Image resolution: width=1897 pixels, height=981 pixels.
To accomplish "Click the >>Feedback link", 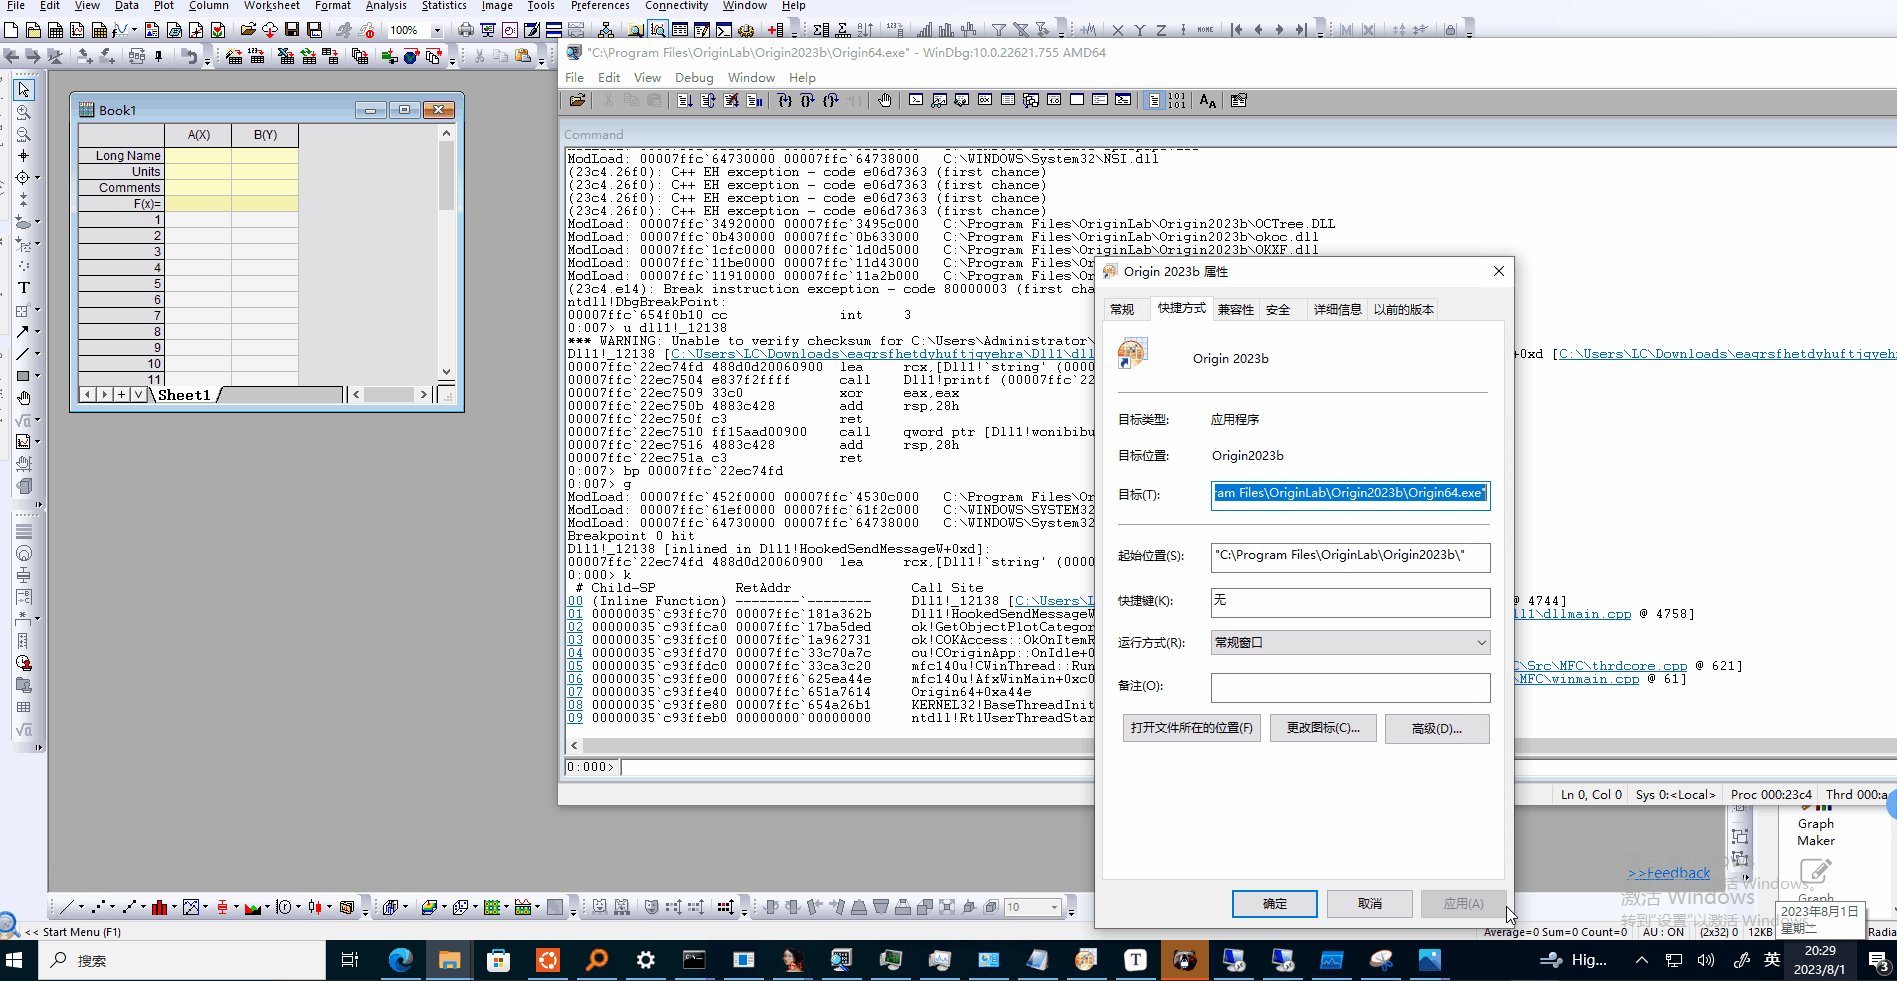I will [1668, 873].
